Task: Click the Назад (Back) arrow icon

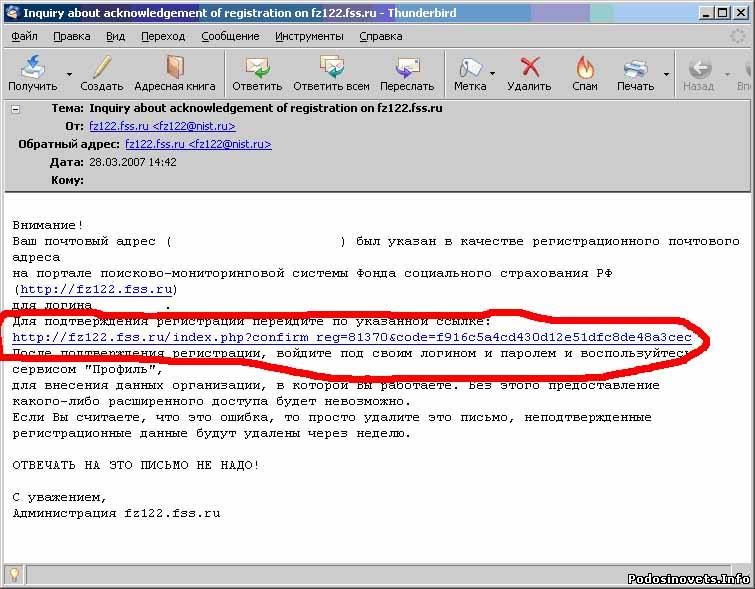Action: point(699,68)
